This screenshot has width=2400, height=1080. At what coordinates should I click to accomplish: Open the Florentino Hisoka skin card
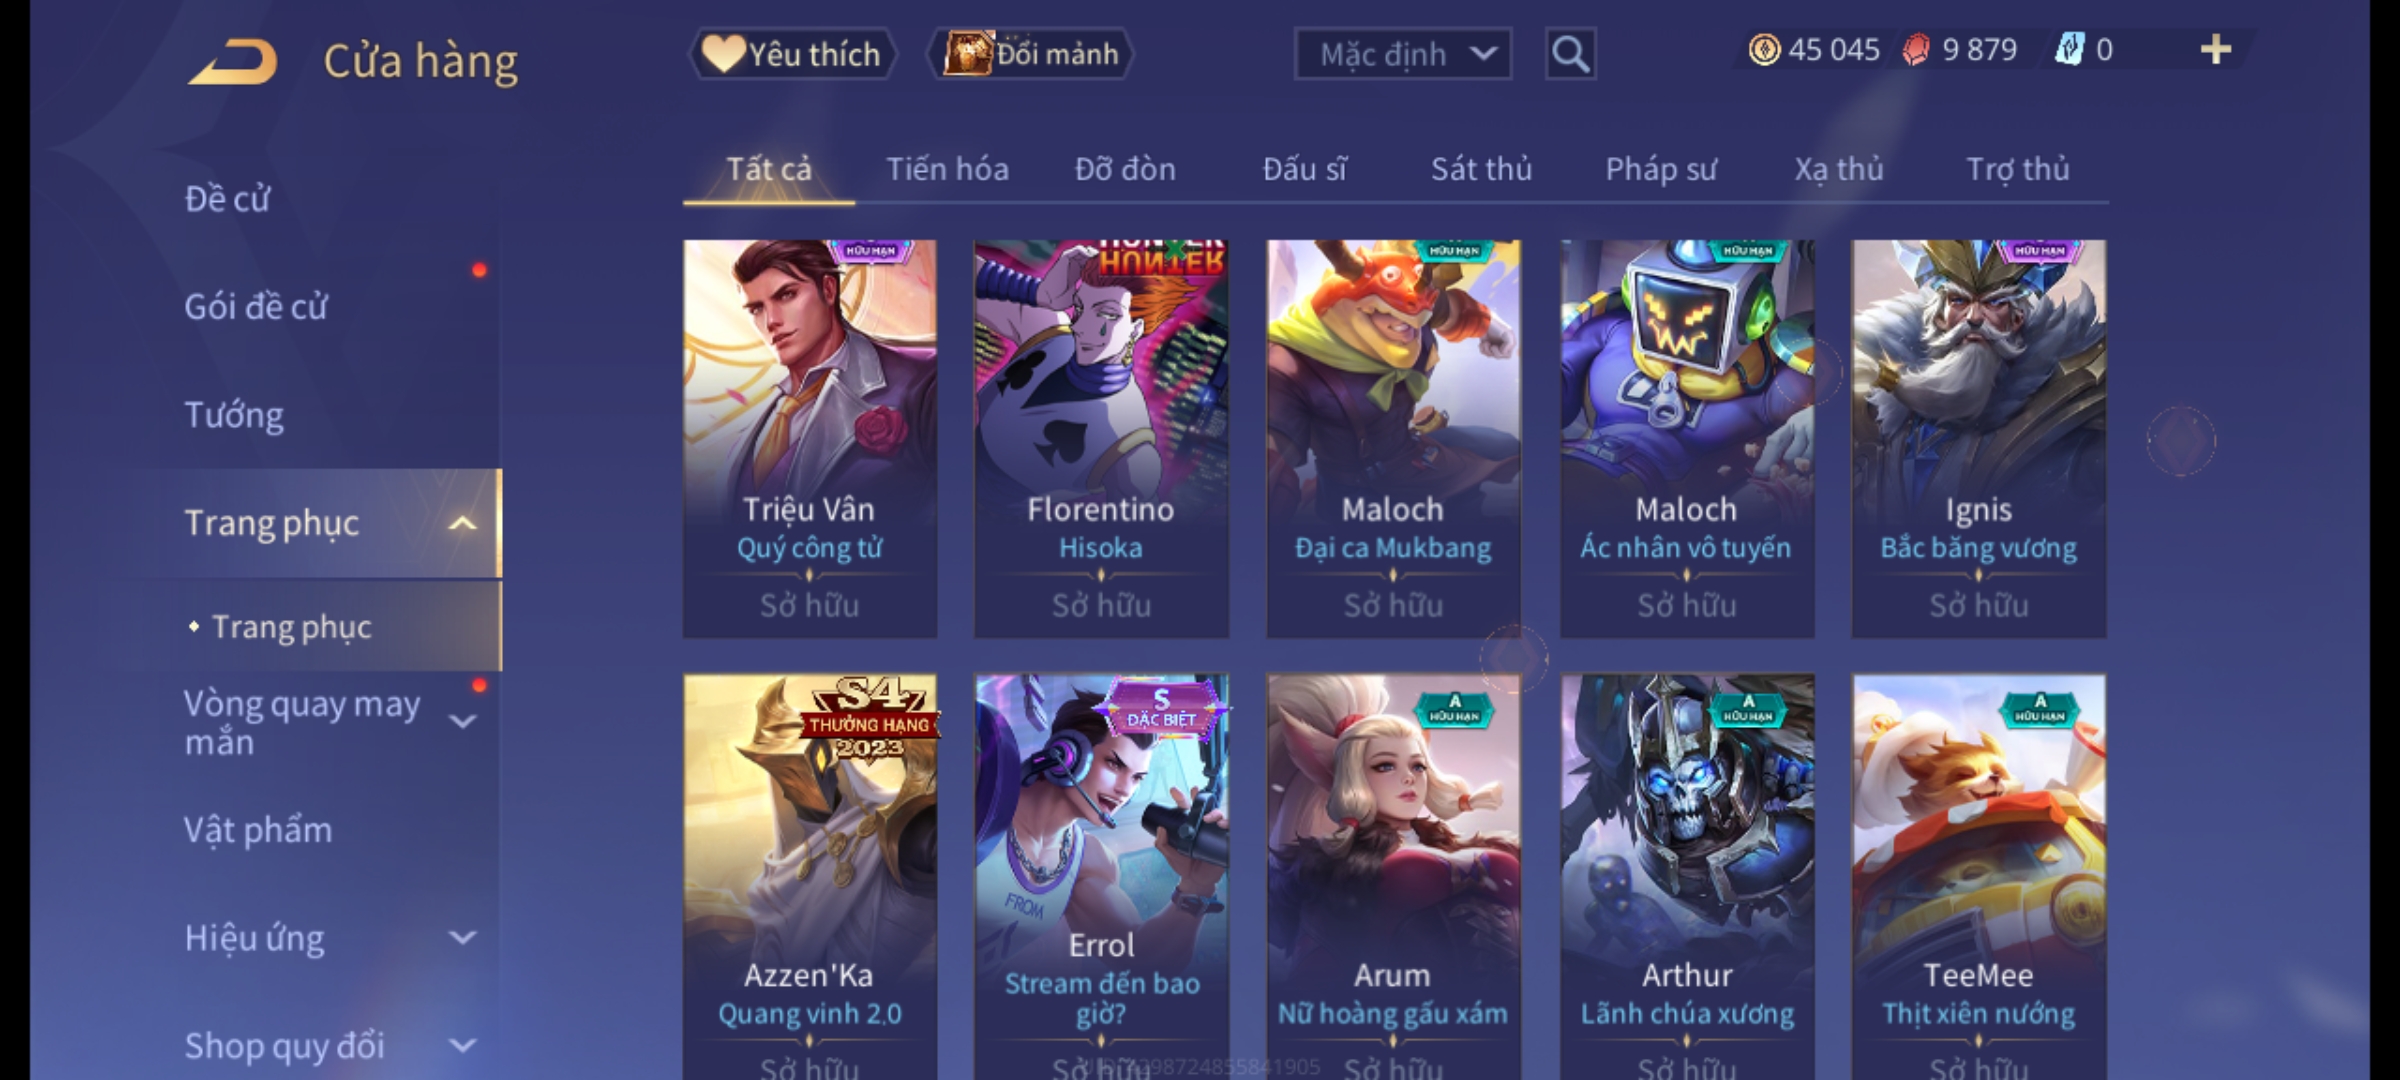(1101, 438)
